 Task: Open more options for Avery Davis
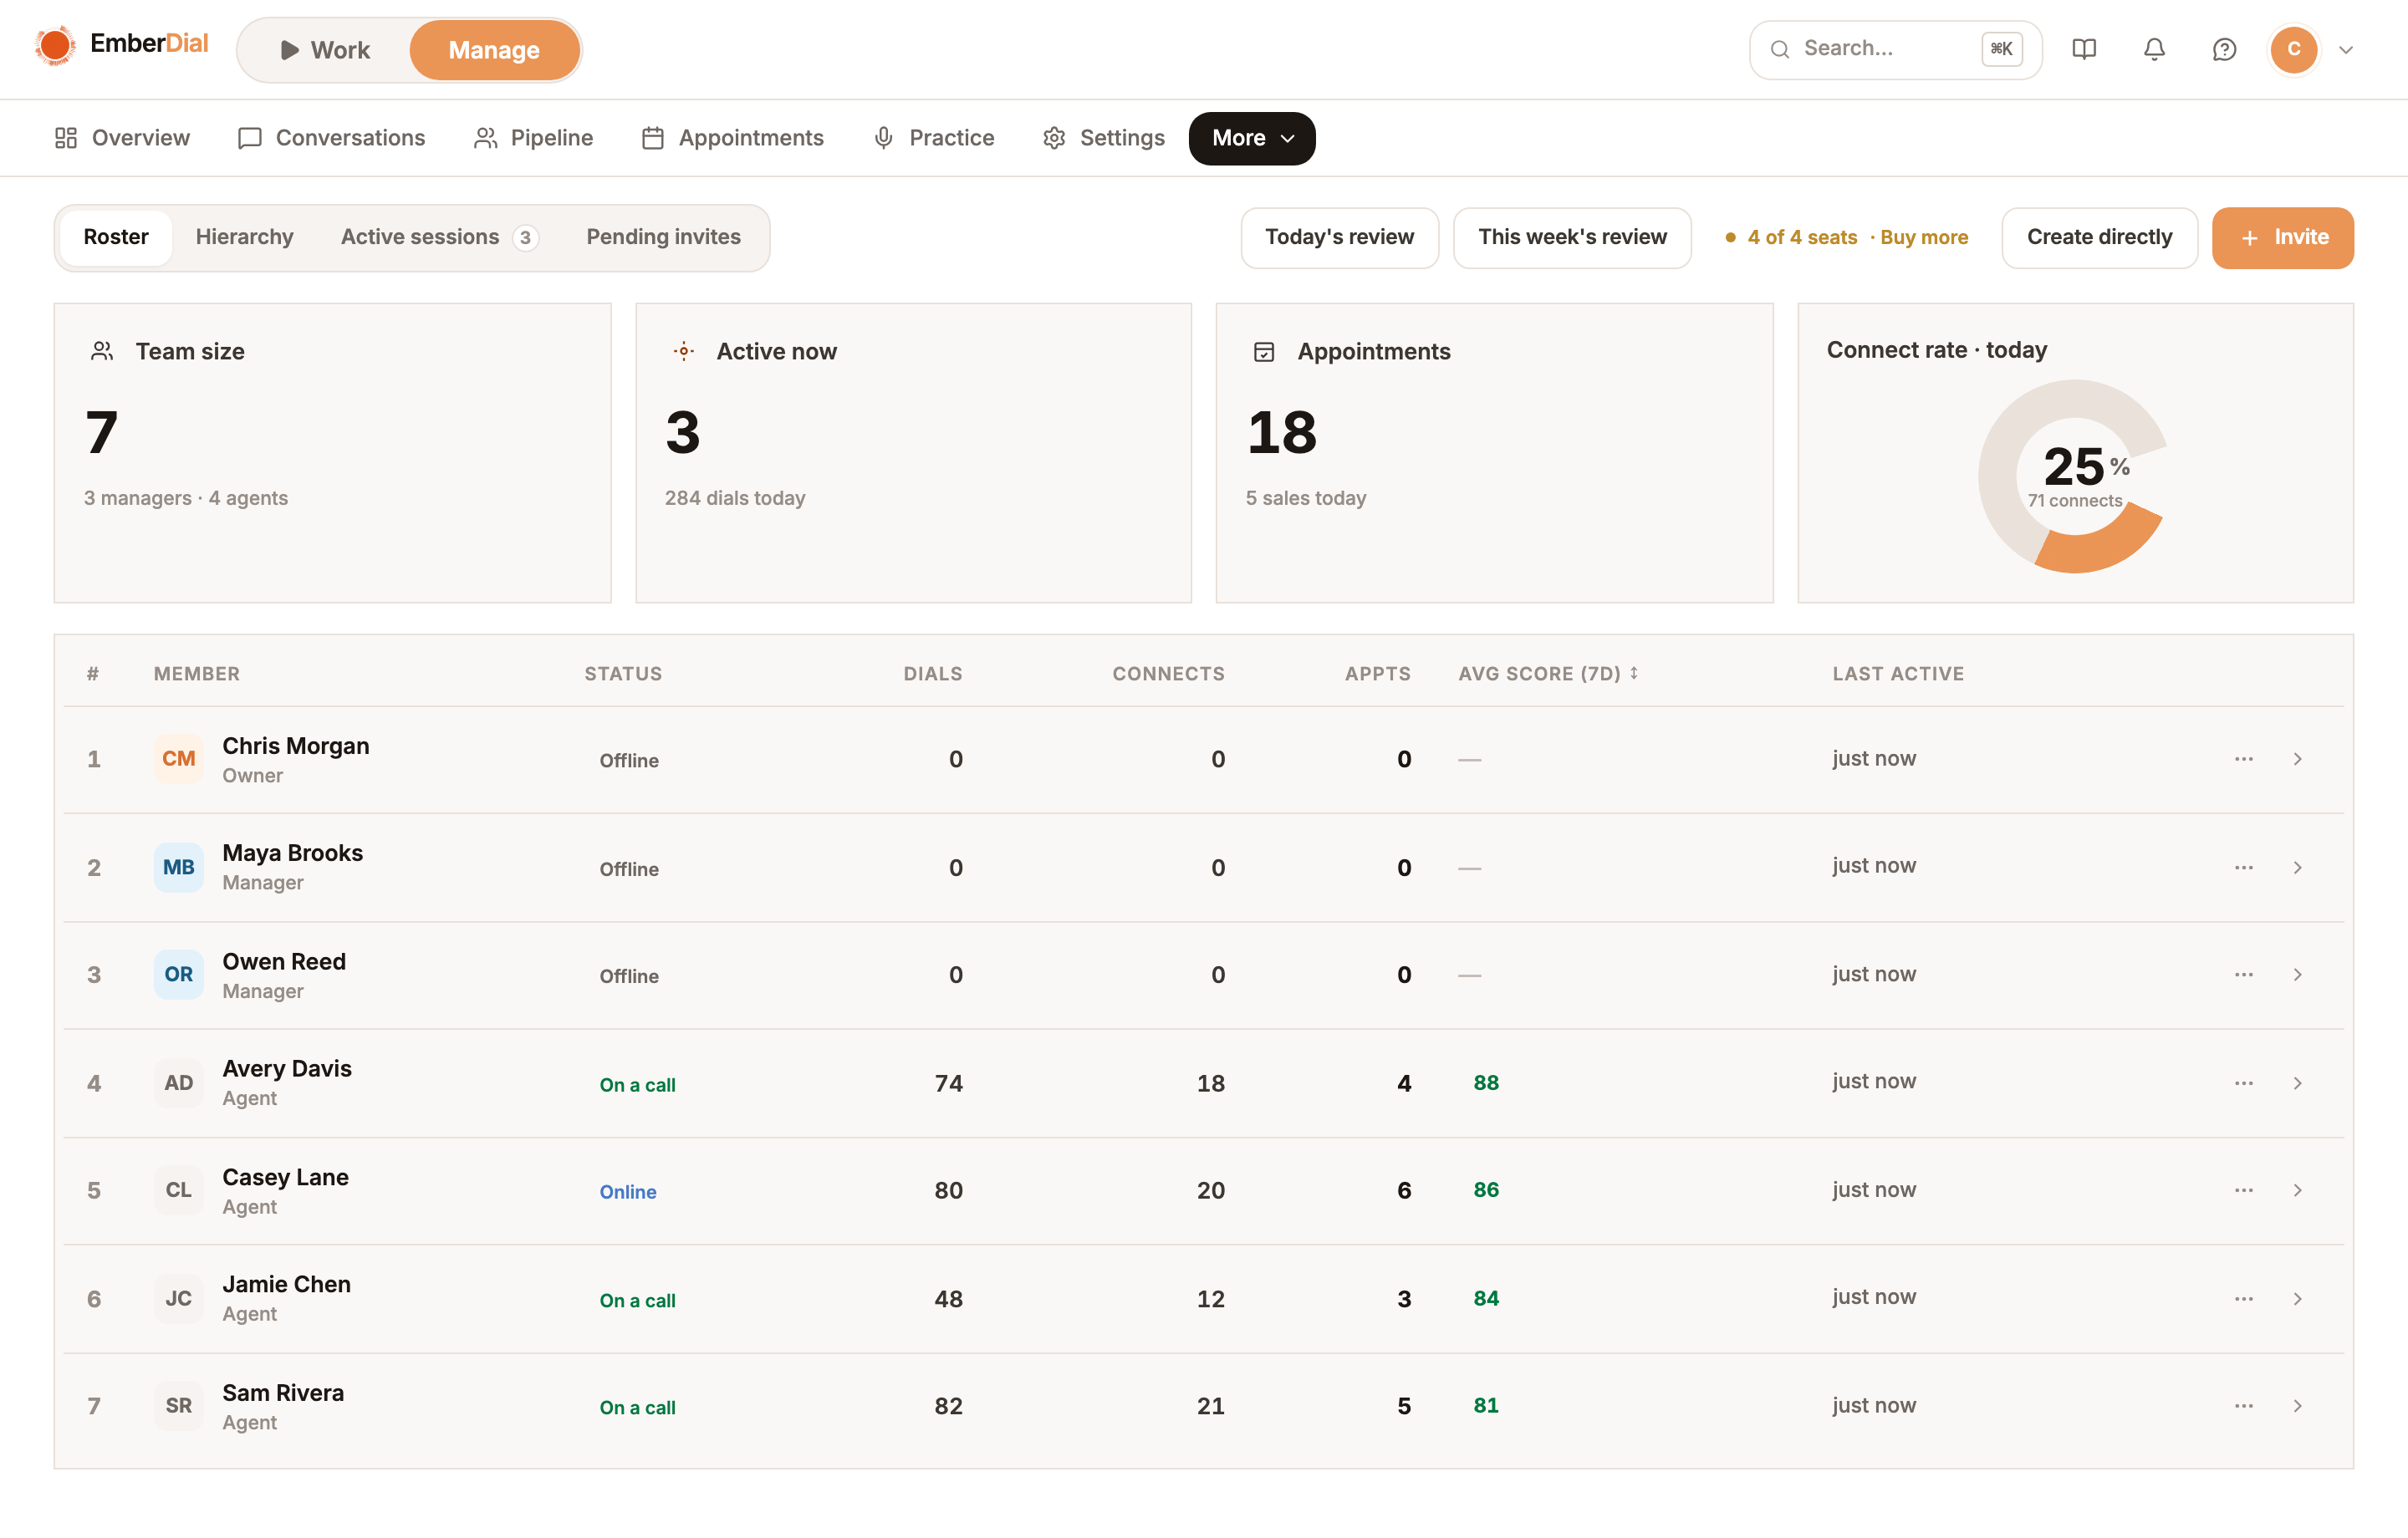2244,1083
